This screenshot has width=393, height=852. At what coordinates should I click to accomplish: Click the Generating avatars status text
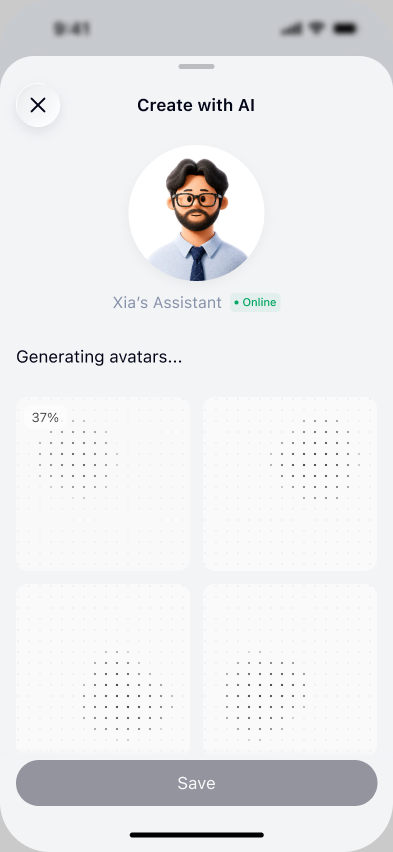pyautogui.click(x=99, y=357)
